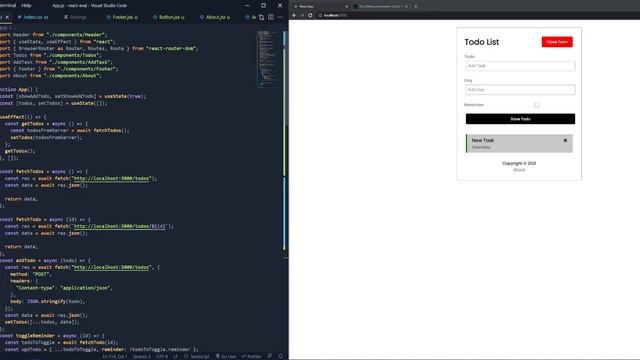Click the split editor icon
The width and height of the screenshot is (640, 360).
(x=271, y=17)
